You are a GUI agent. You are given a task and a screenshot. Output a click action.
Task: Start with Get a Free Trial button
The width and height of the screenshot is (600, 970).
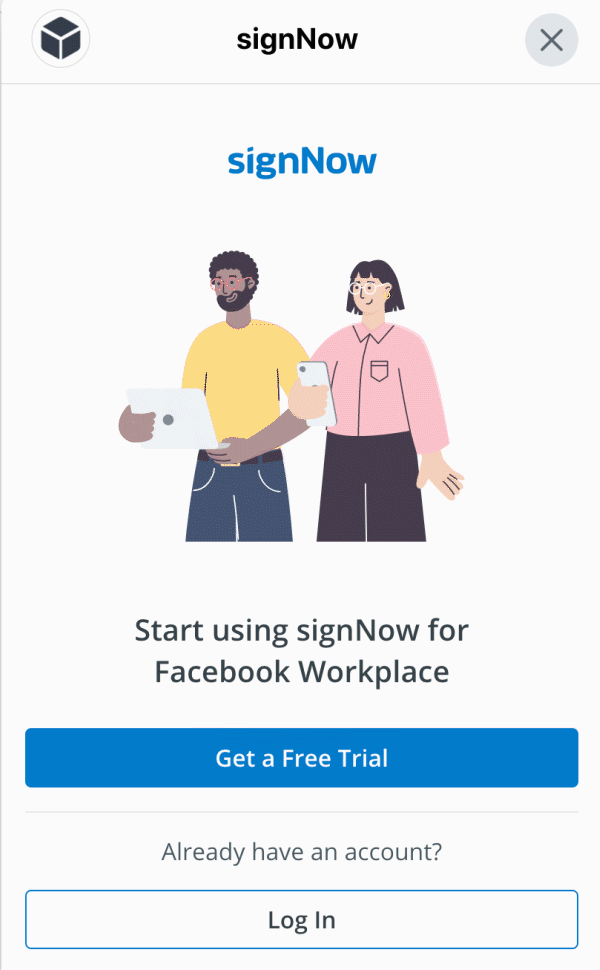tap(302, 758)
